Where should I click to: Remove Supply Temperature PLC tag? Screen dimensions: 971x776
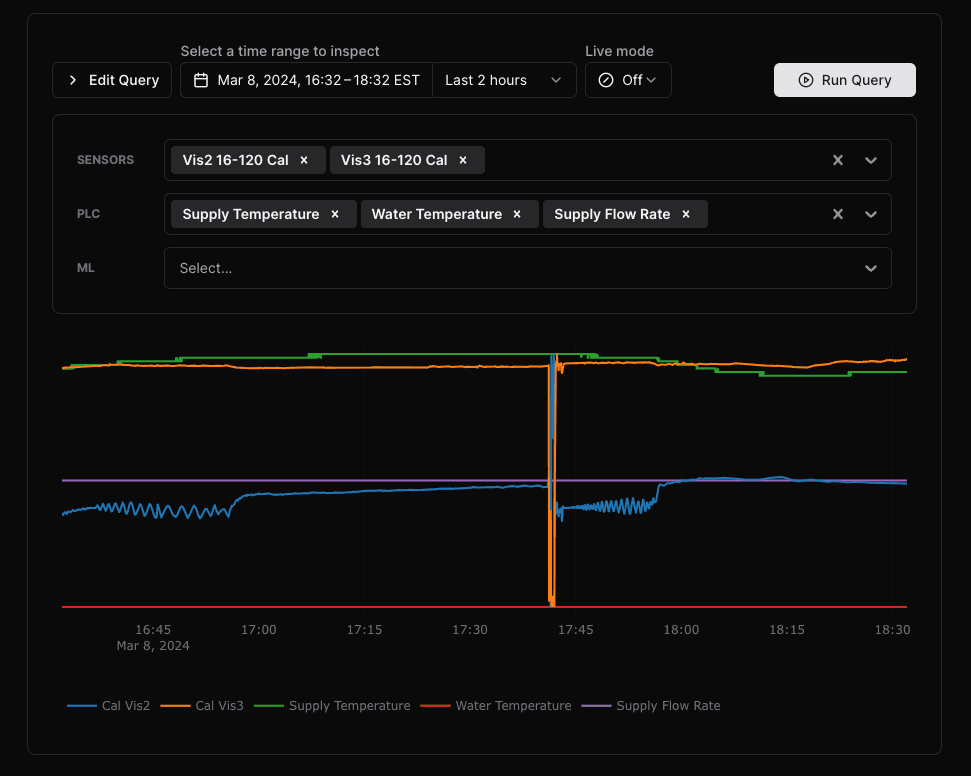click(335, 214)
